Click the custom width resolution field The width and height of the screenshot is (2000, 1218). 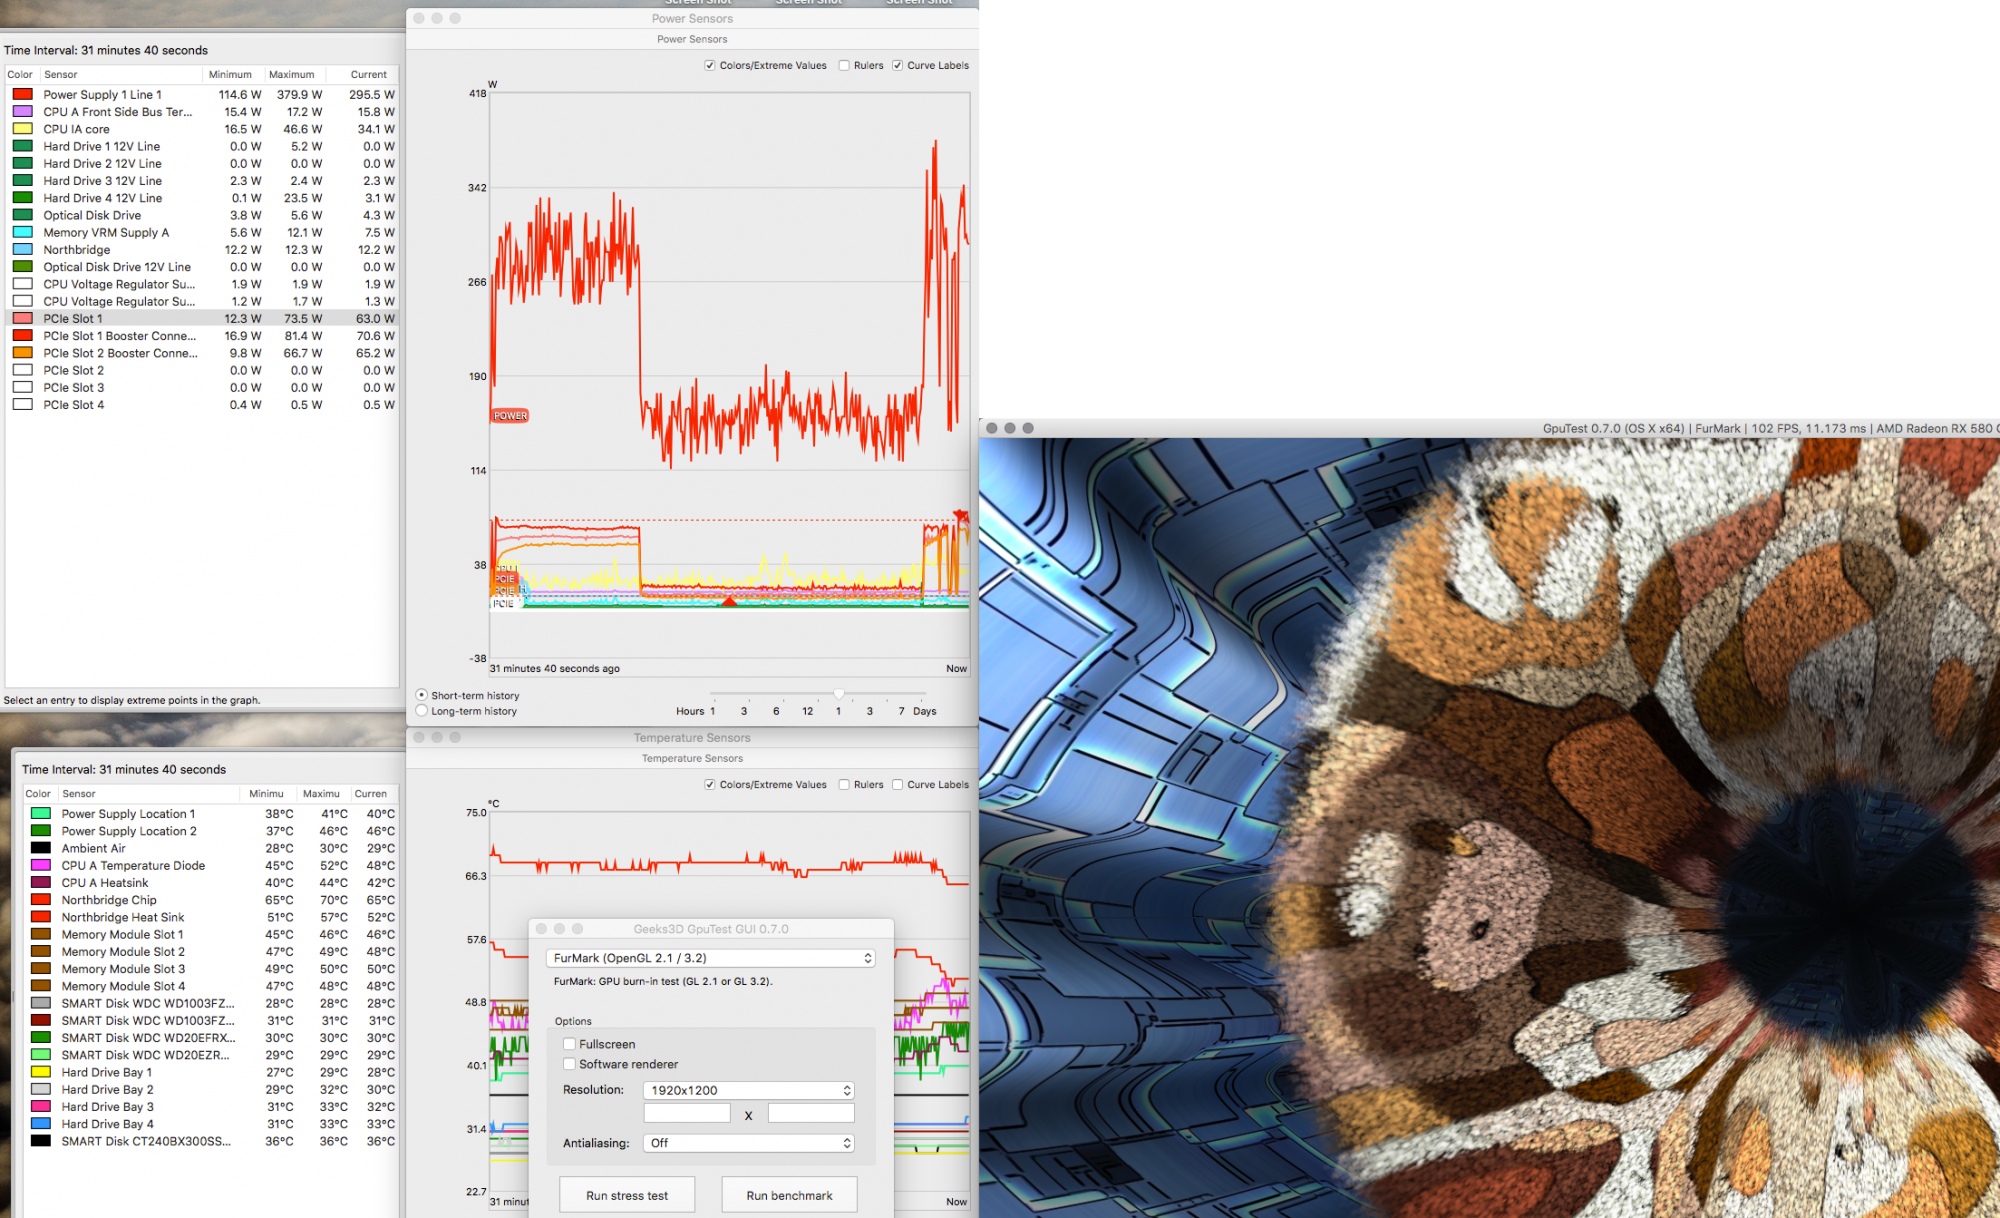[687, 1113]
